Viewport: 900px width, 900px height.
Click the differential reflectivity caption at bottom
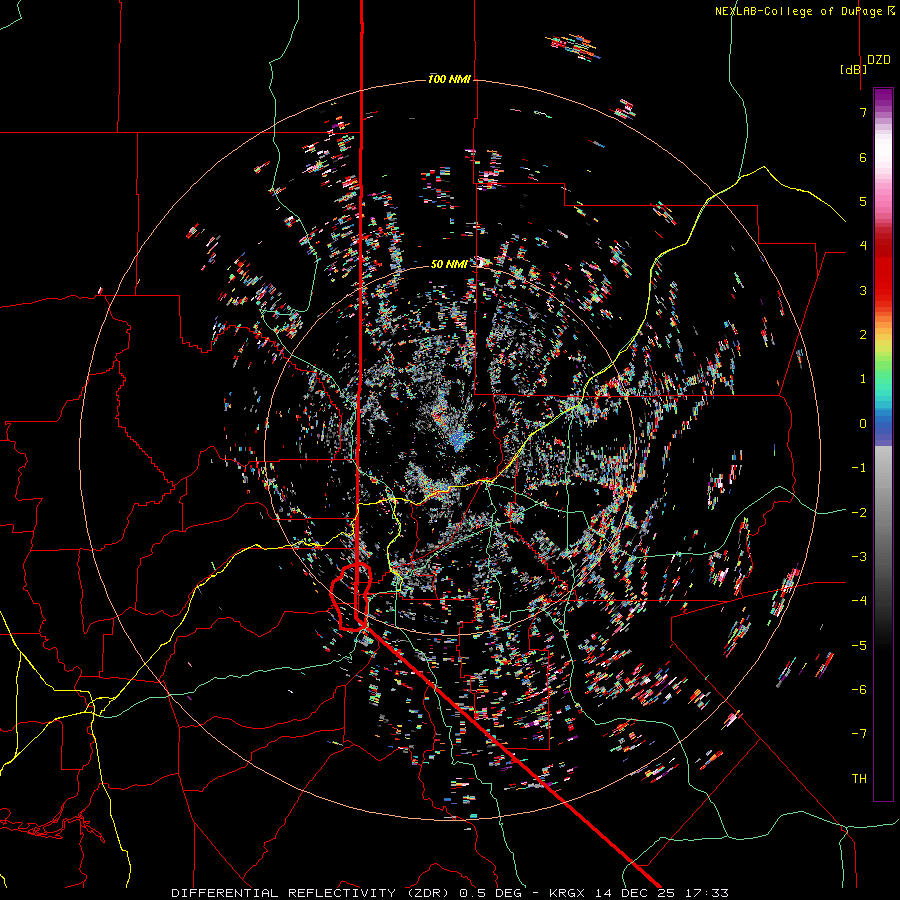(450, 893)
